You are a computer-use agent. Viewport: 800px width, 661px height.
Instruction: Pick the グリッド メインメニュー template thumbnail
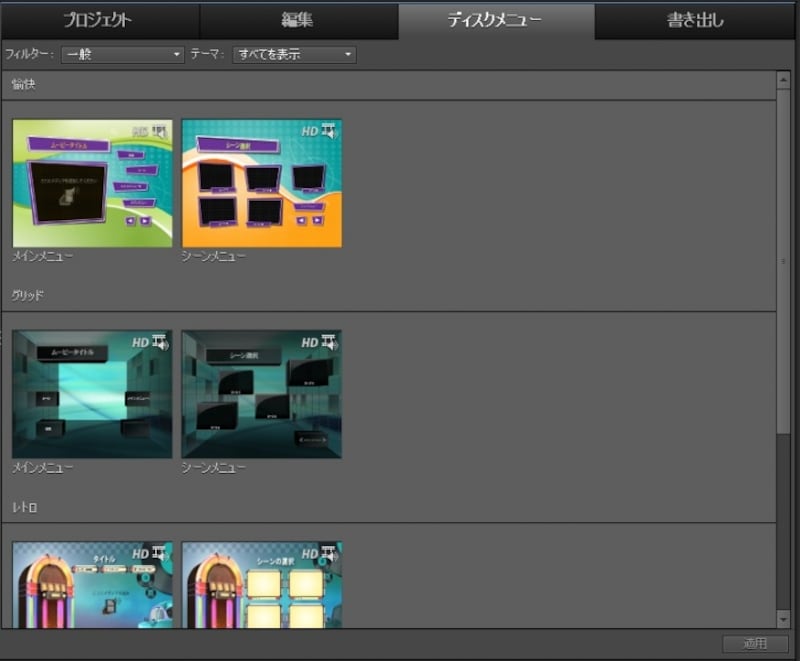click(x=92, y=394)
